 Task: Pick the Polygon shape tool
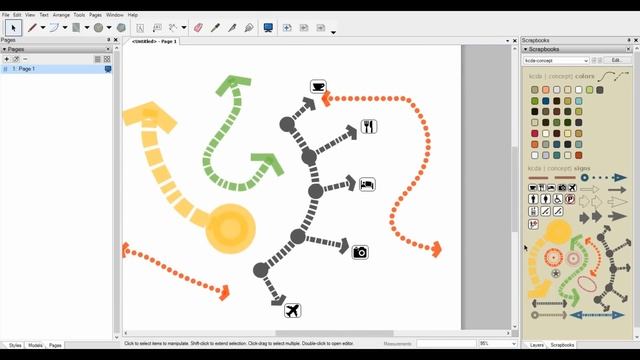click(121, 28)
